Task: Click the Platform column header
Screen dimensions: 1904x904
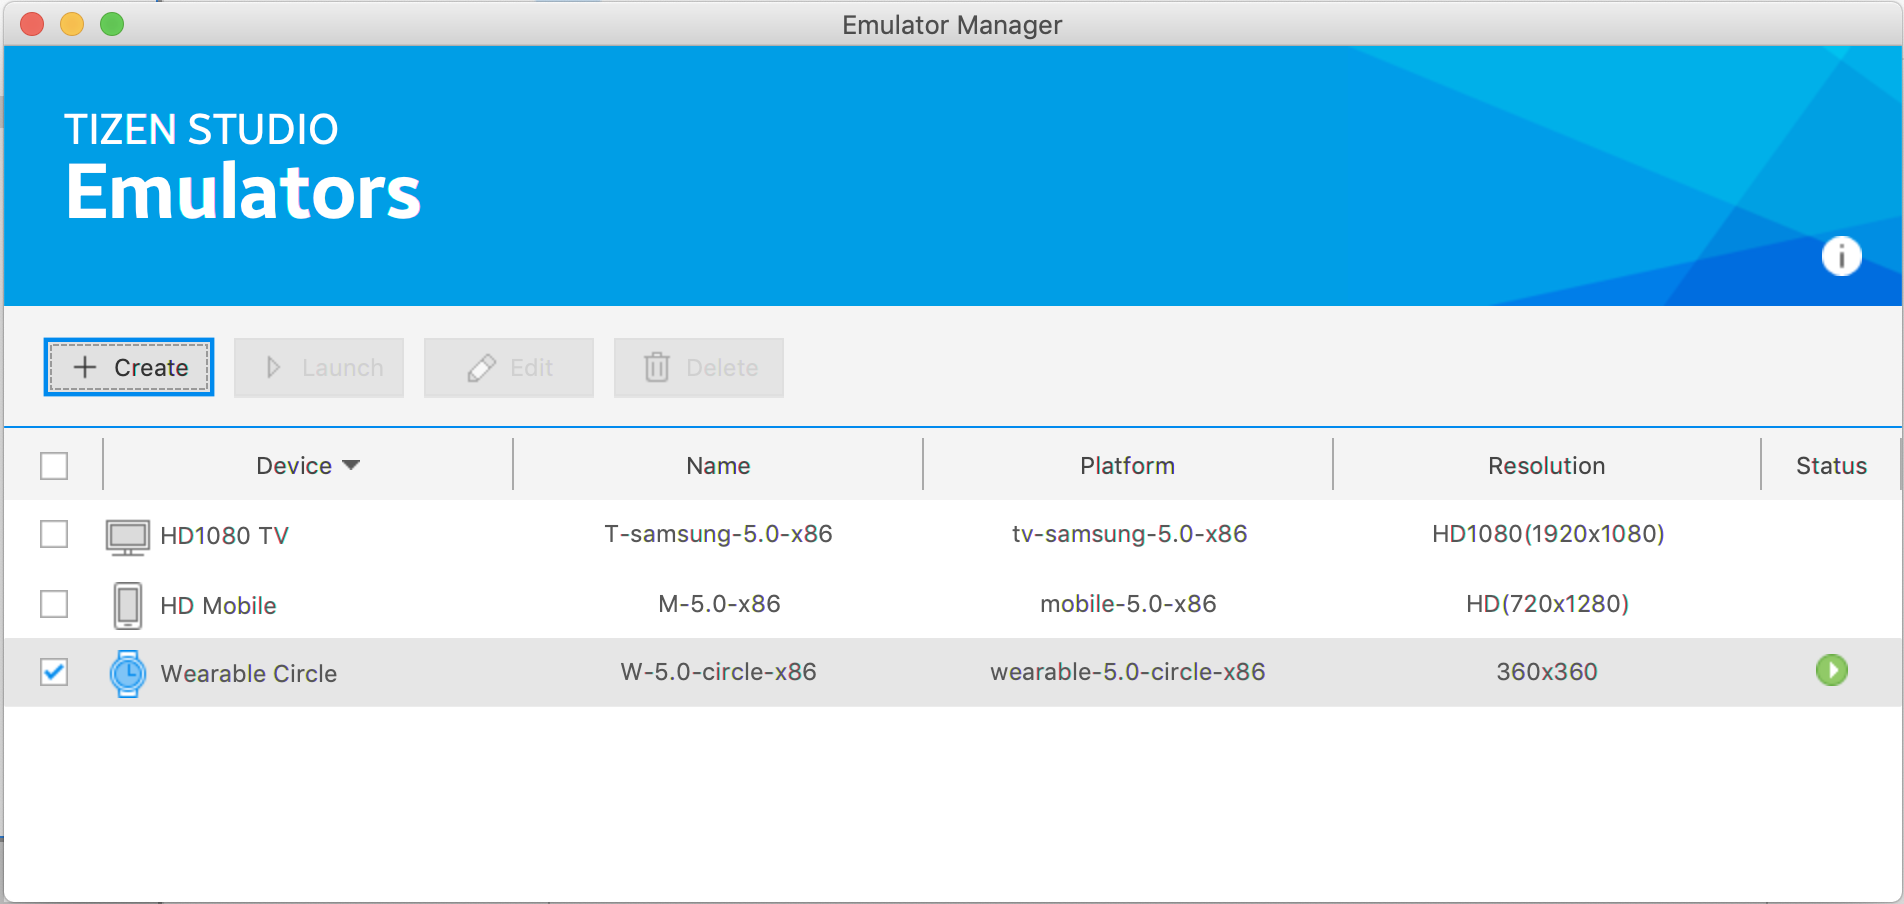Action: [x=1127, y=466]
